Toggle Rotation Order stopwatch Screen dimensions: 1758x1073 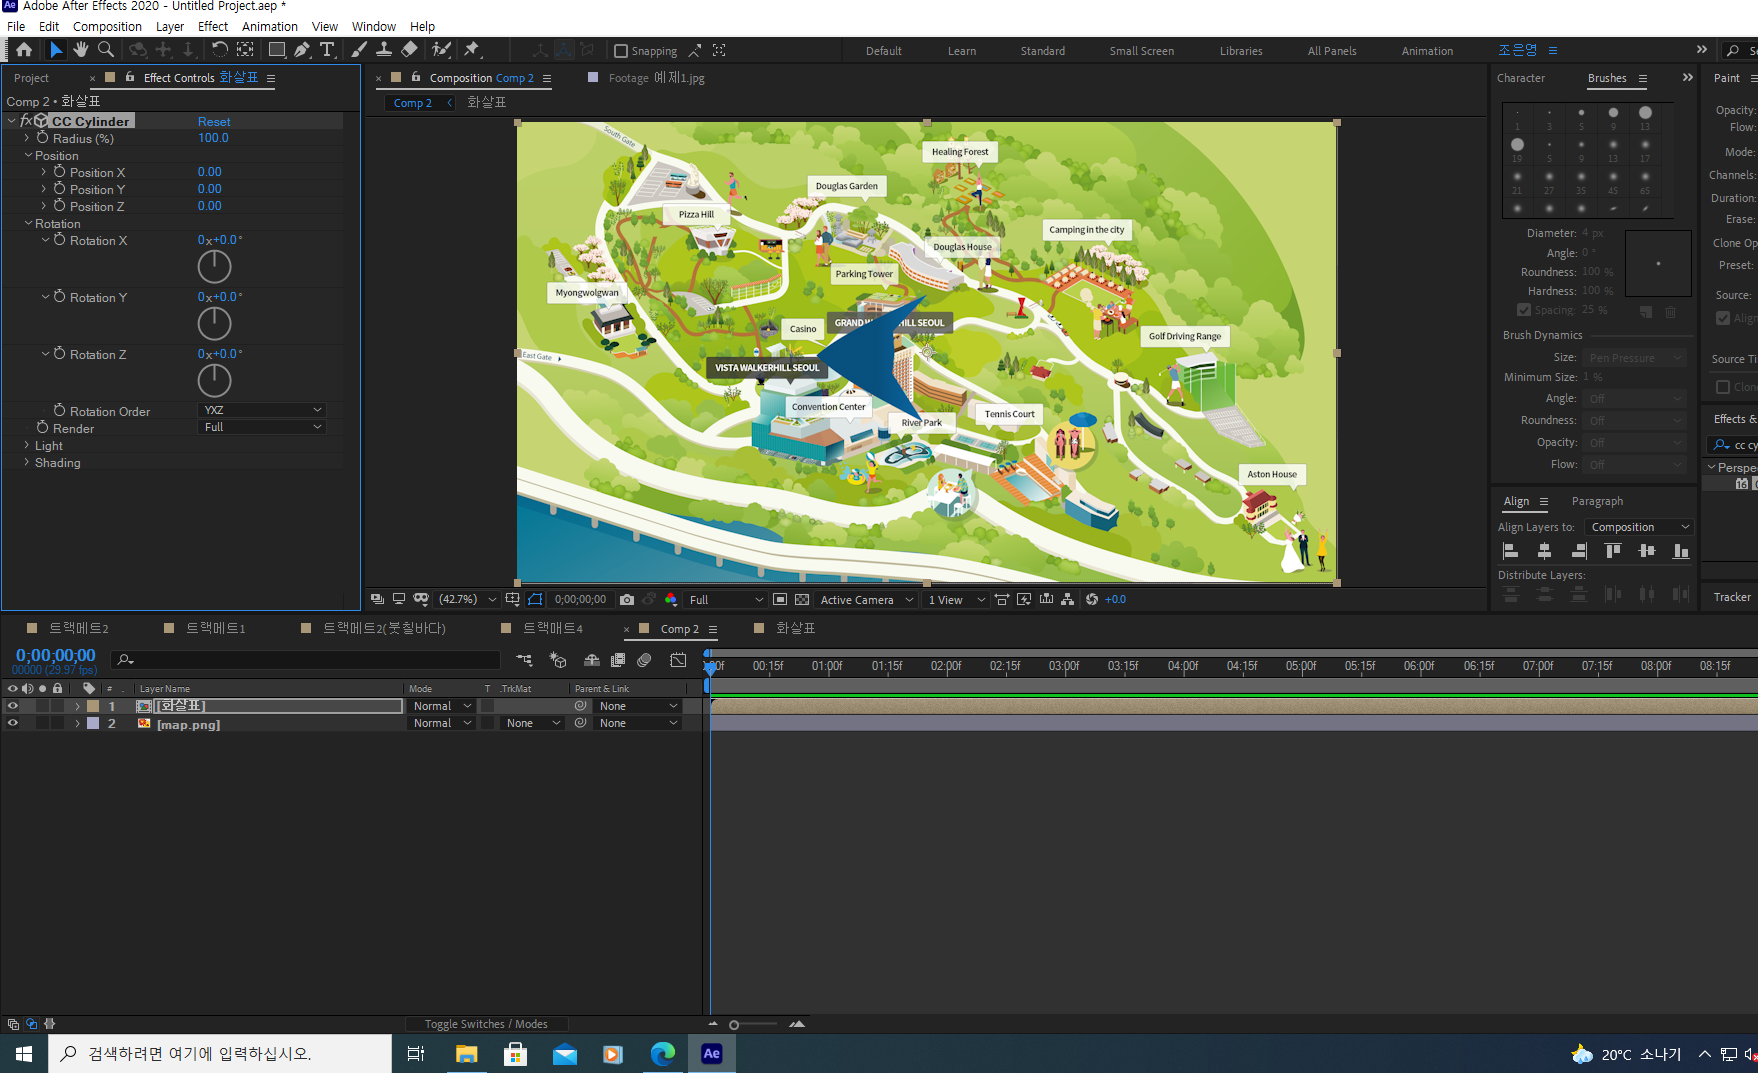click(60, 411)
